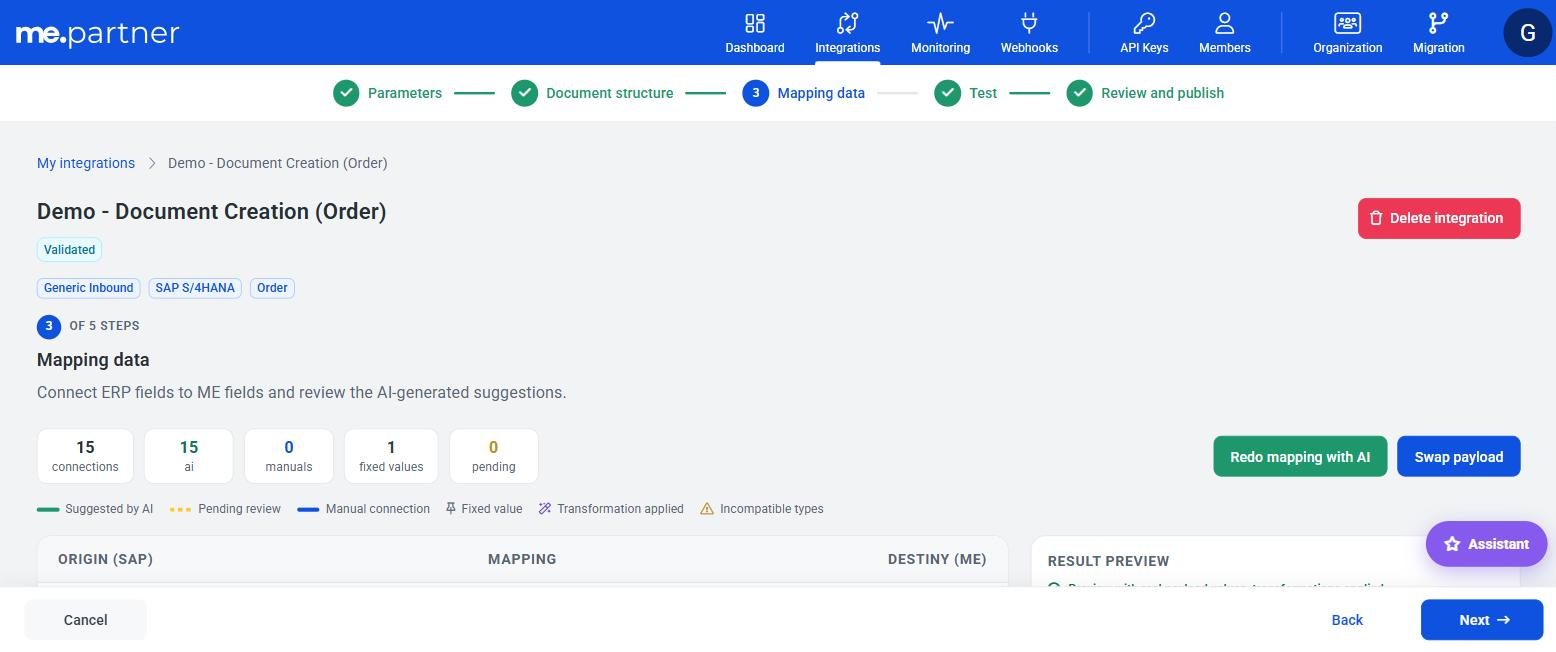Follow the My integrations breadcrumb link

86,163
